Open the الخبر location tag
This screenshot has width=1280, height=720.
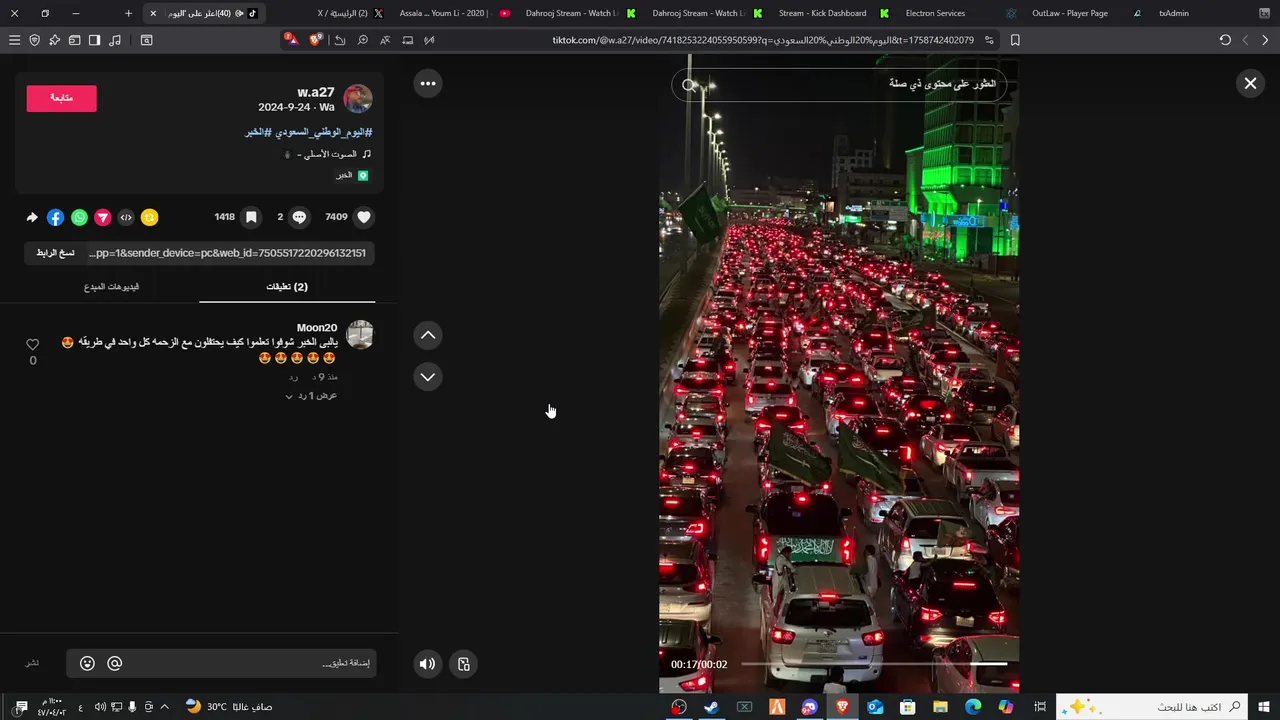click(x=352, y=175)
